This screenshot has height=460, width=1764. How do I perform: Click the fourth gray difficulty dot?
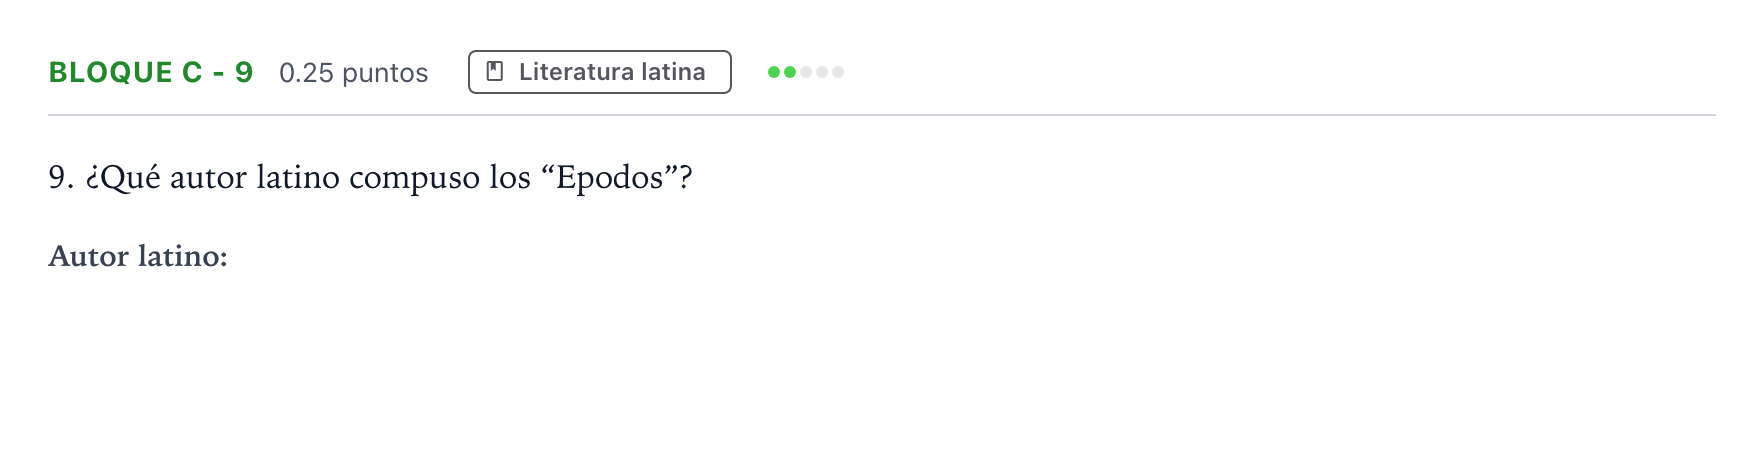point(822,72)
